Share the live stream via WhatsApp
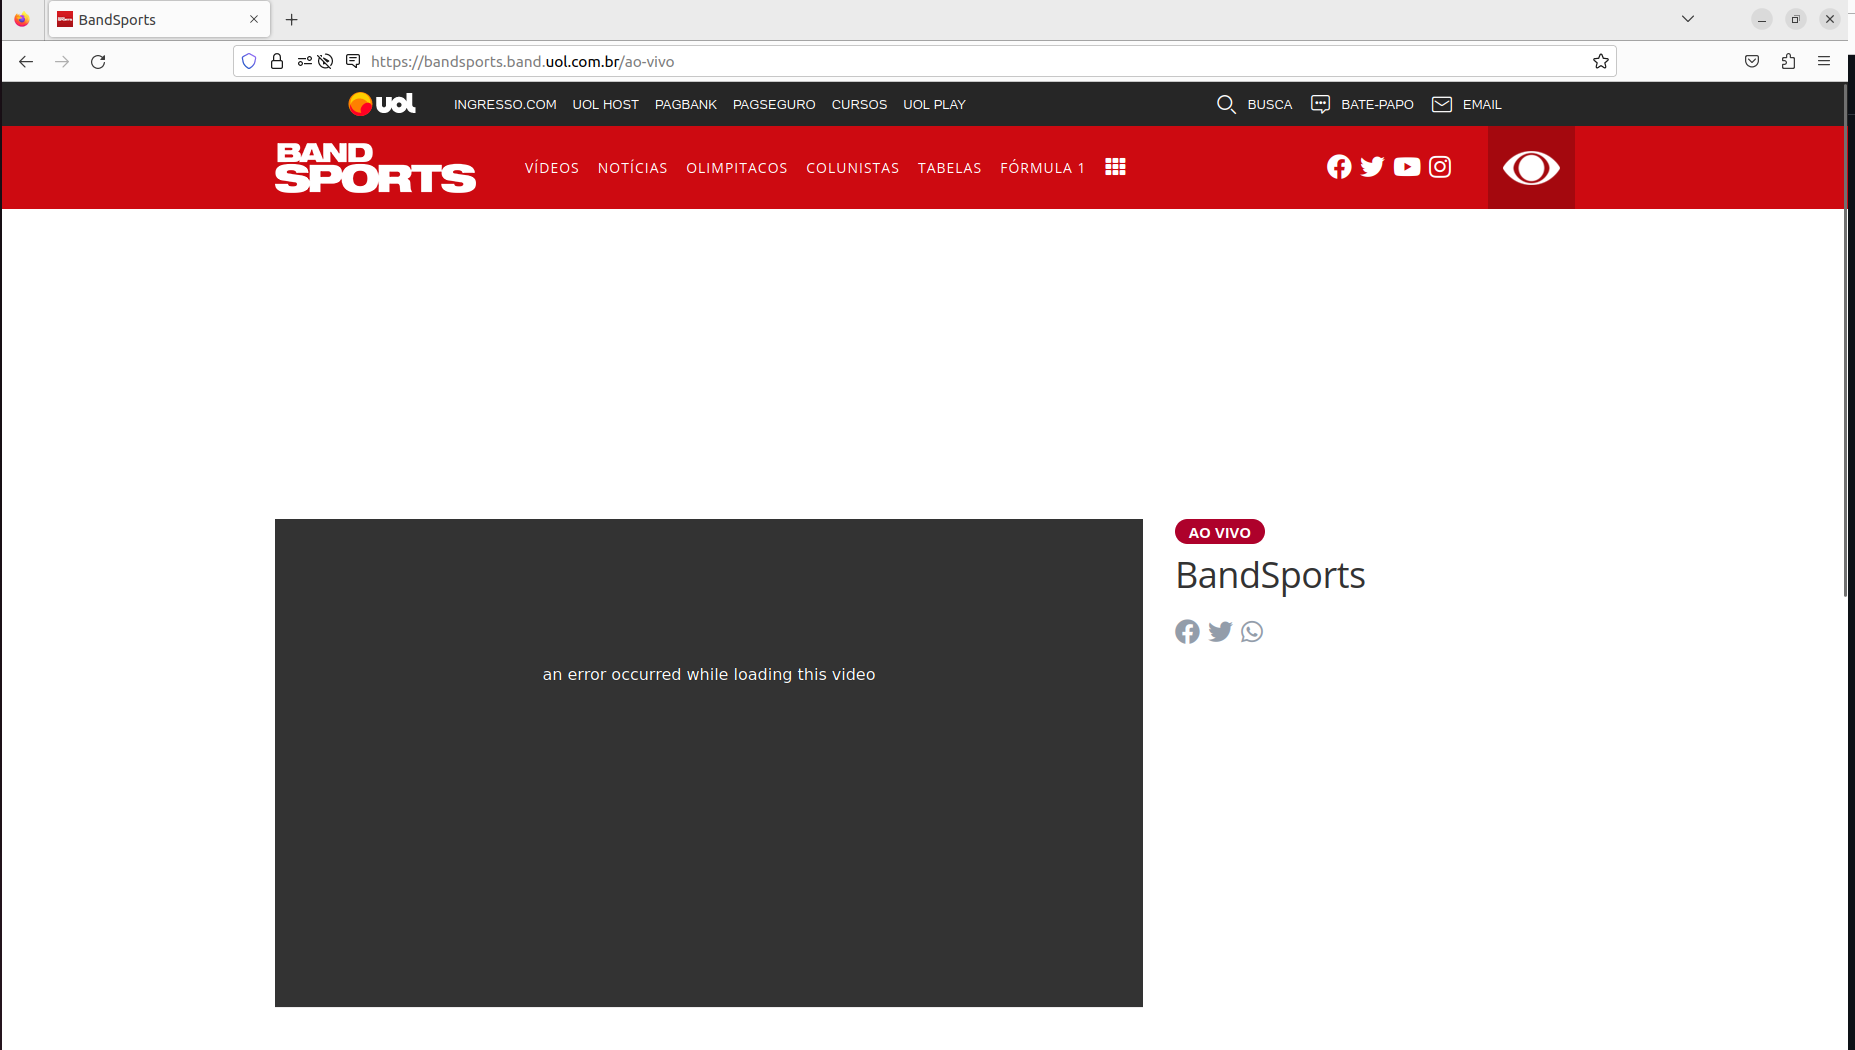The width and height of the screenshot is (1855, 1050). pyautogui.click(x=1252, y=631)
